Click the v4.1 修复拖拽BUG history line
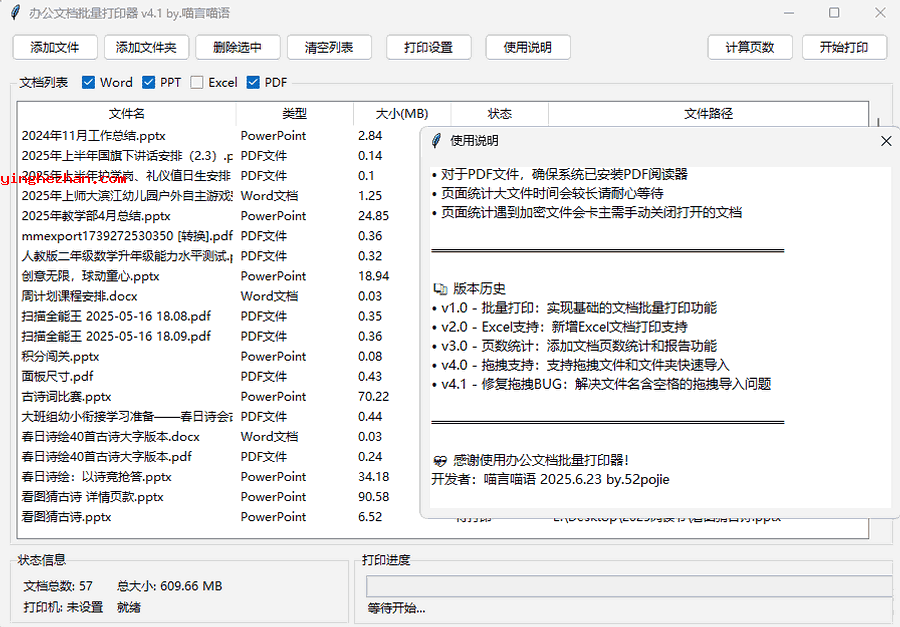Viewport: 900px width, 627px height. 602,384
